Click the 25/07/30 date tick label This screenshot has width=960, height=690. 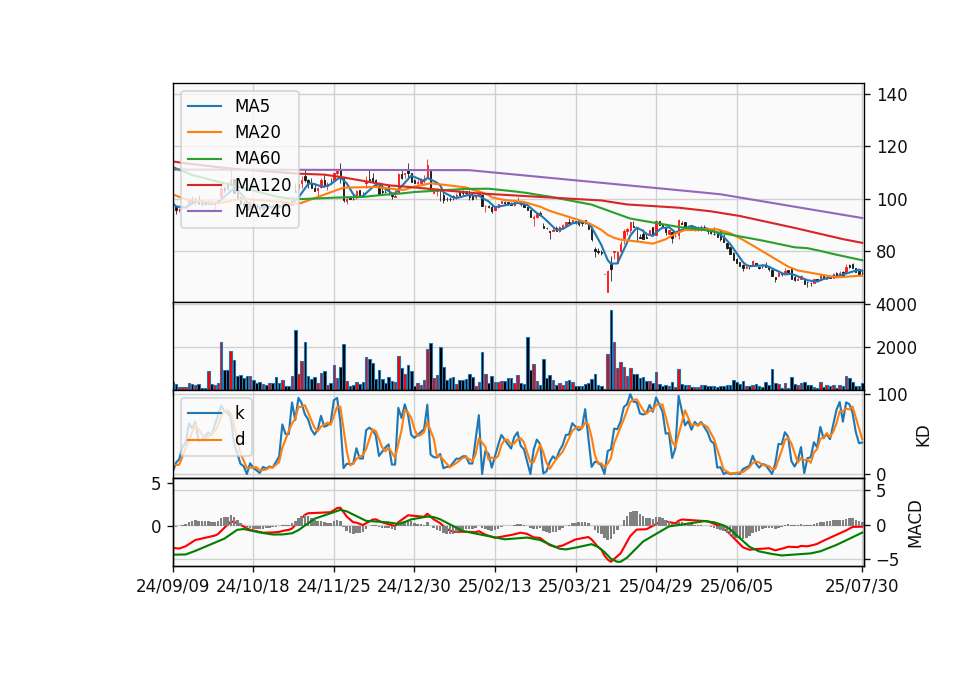(862, 586)
